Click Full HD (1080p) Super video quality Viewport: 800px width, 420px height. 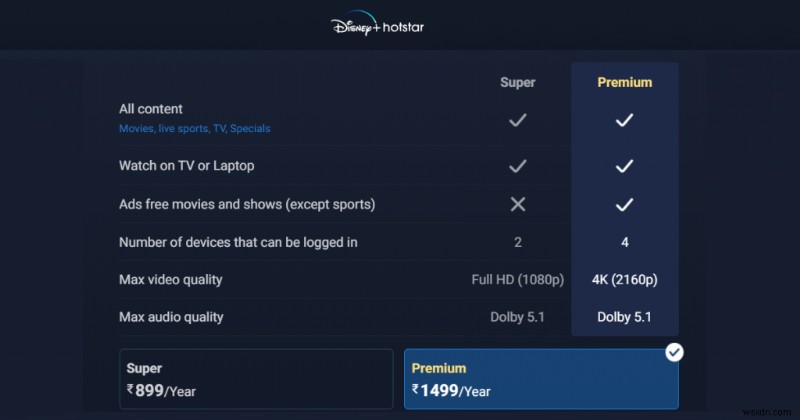click(514, 279)
